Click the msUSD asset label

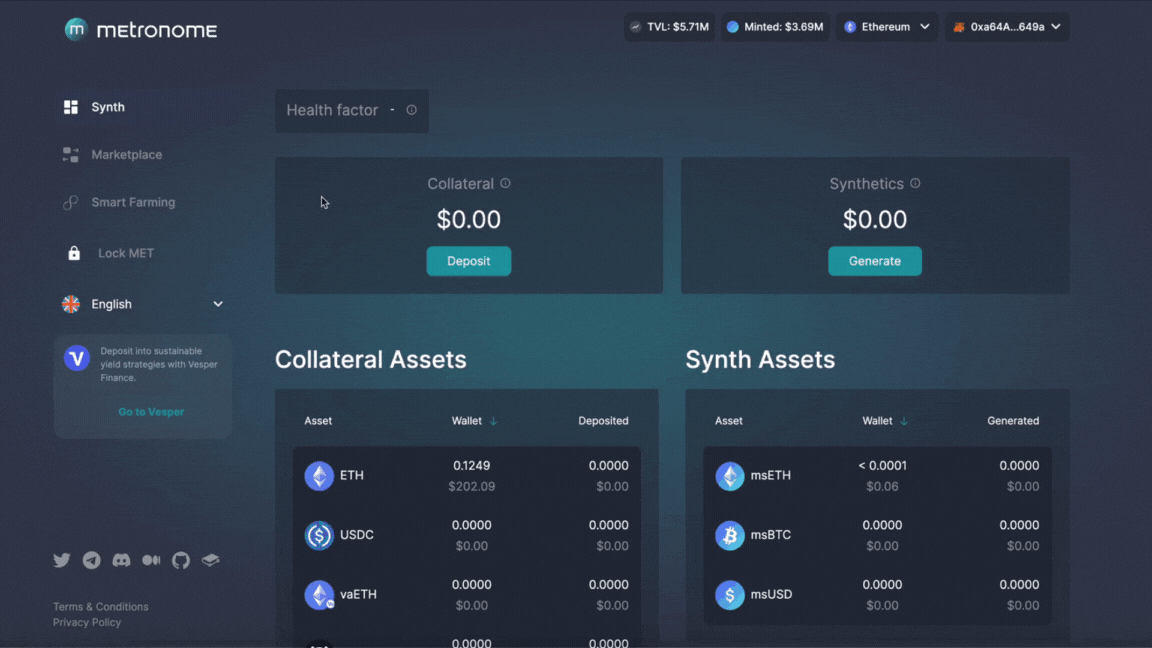pos(771,594)
